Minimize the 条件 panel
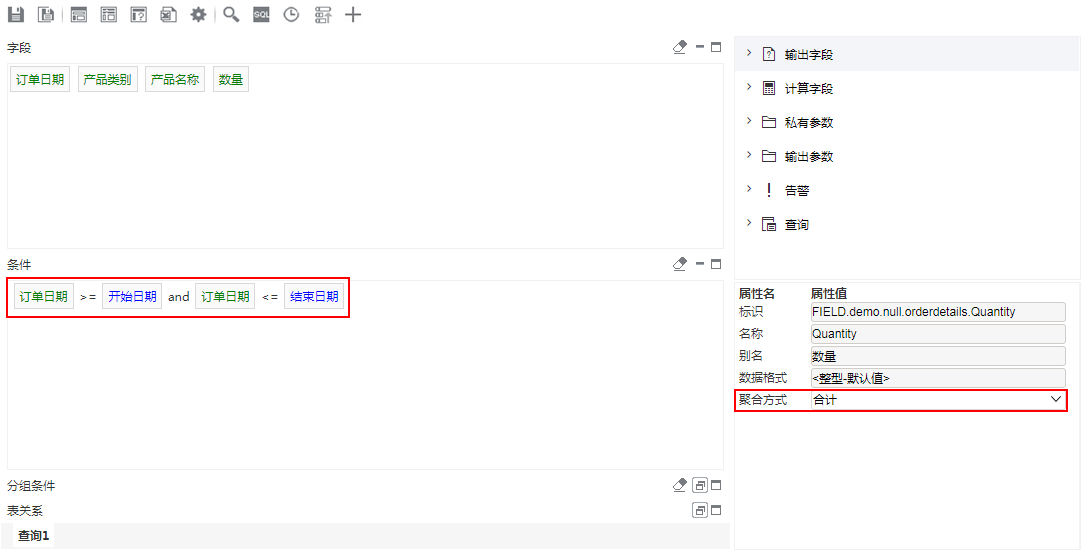This screenshot has height=552, width=1084. [x=700, y=264]
